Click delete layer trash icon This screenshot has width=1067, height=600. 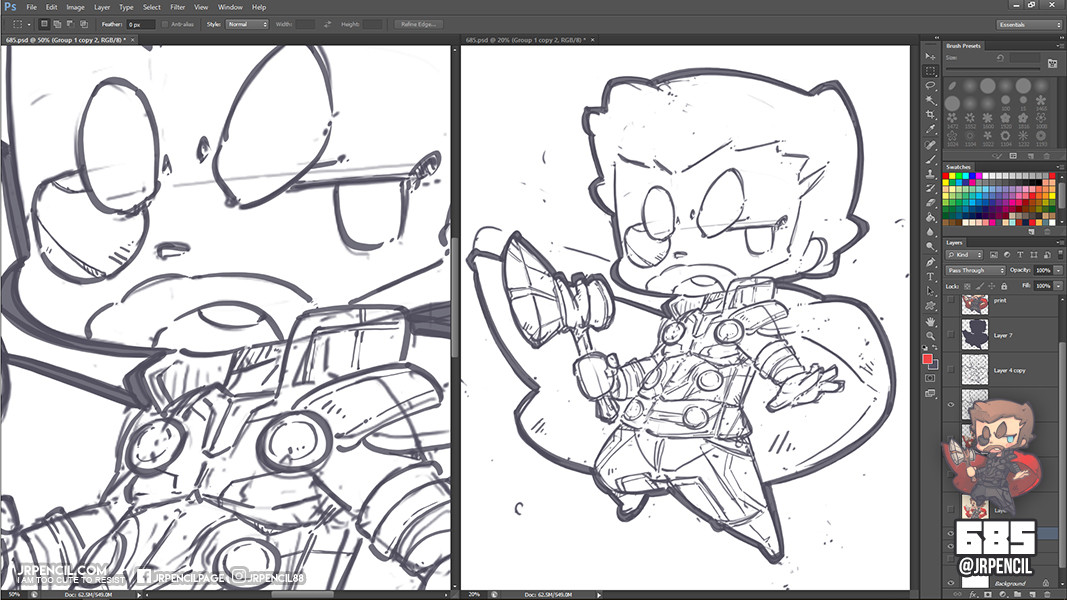1047,595
